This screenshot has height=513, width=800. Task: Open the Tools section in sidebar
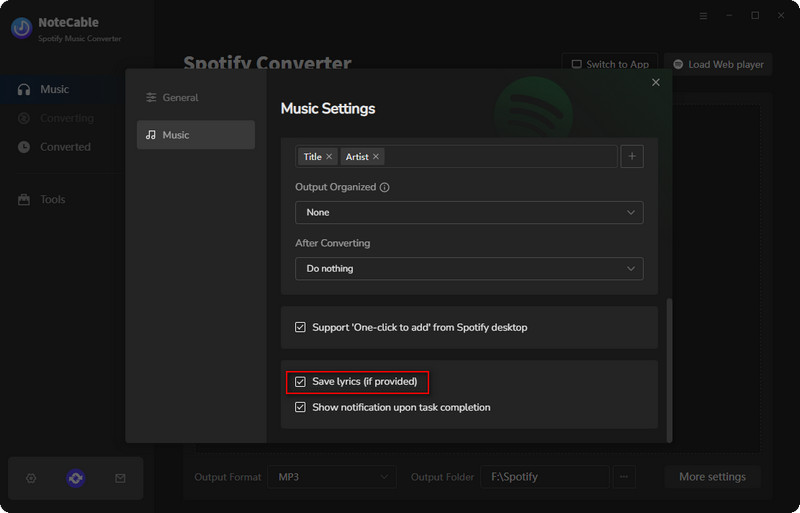(x=41, y=200)
